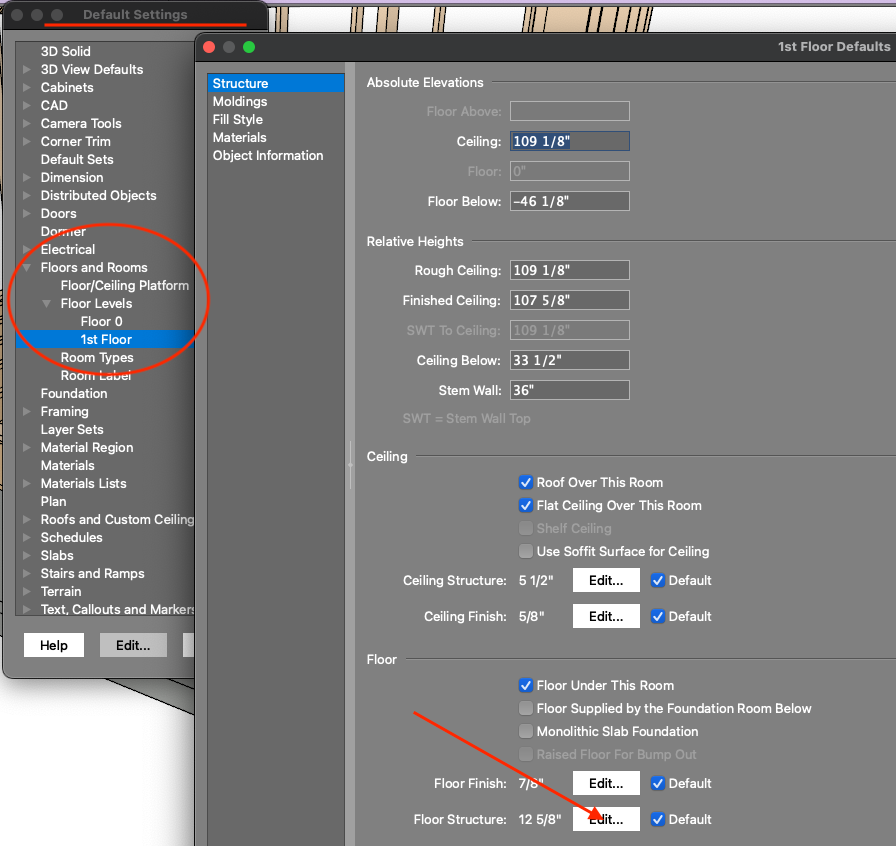Enable Use Soffit Surface for Ceiling
This screenshot has height=846, width=896.
point(526,551)
